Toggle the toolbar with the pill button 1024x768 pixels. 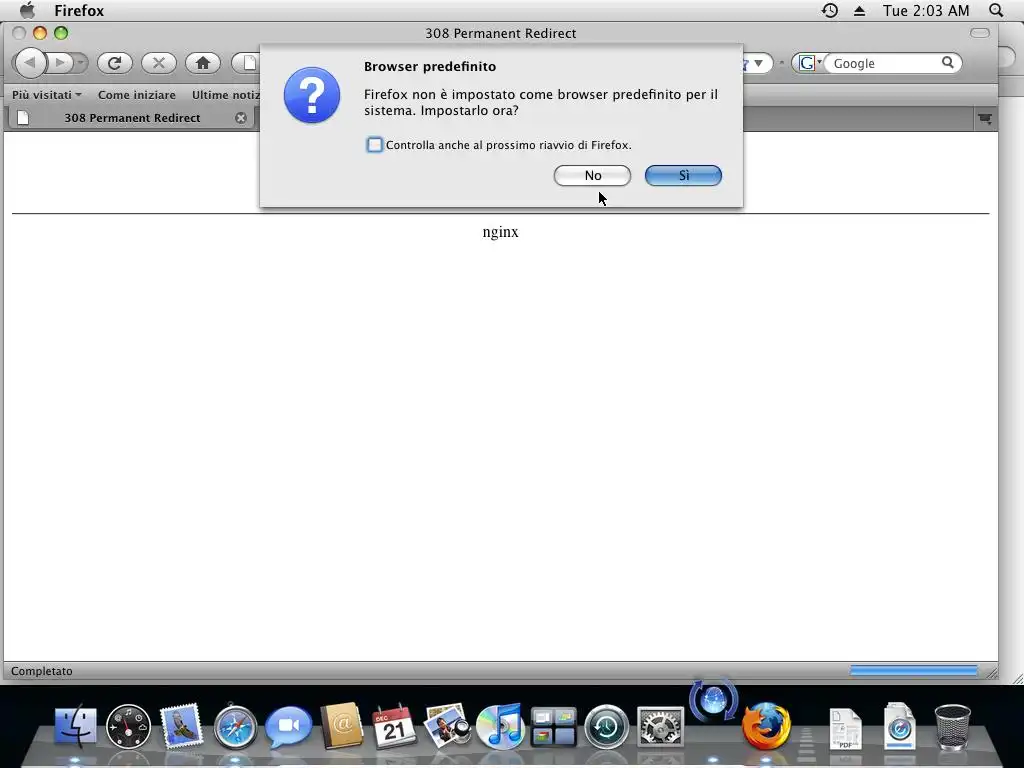(980, 33)
